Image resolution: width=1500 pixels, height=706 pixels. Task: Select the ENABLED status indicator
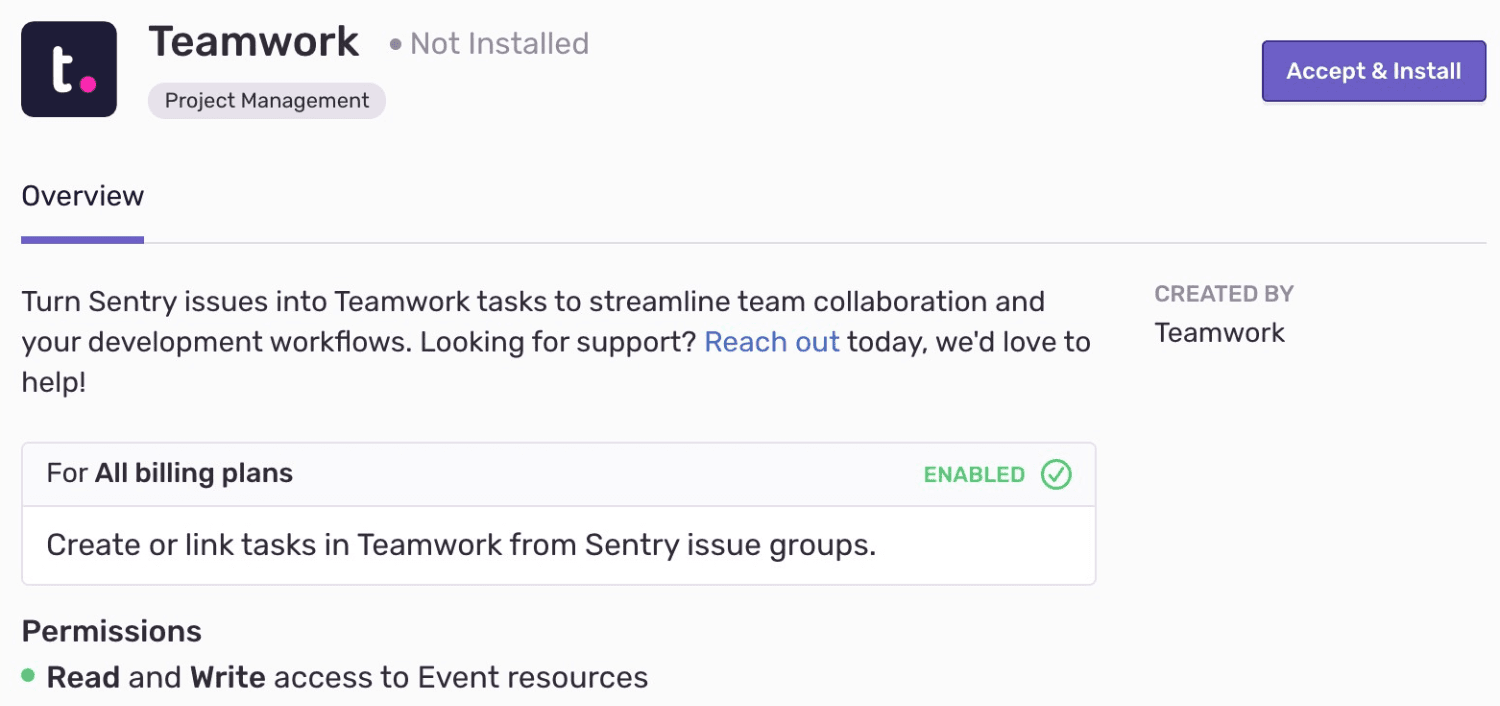coord(974,475)
